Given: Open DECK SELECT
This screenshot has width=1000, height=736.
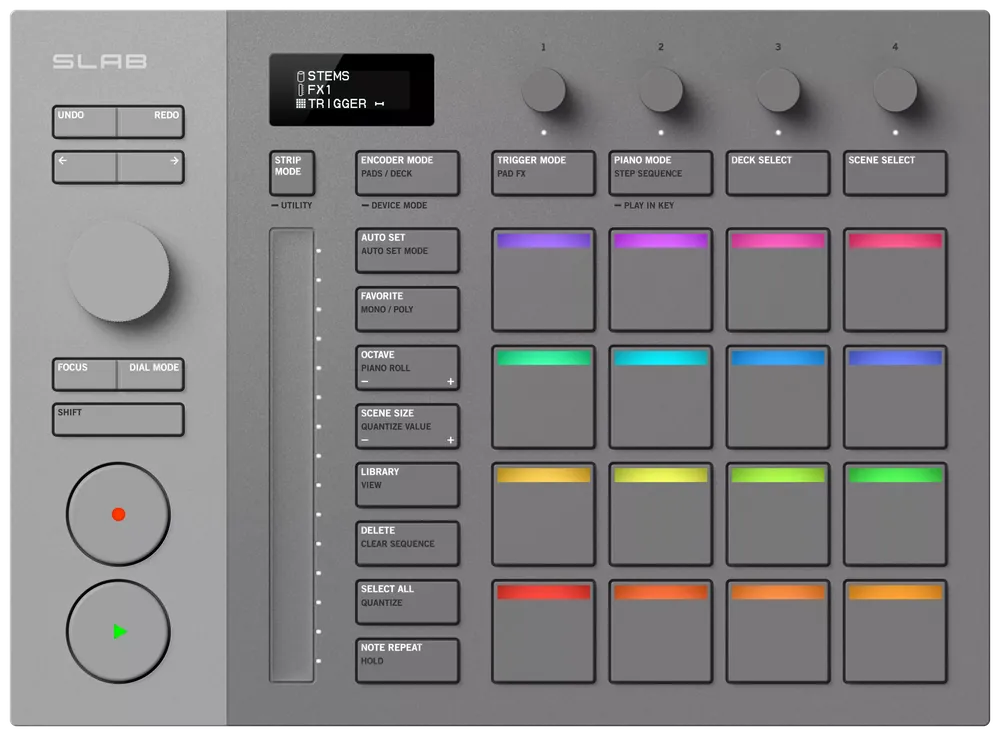Looking at the screenshot, I should [x=778, y=173].
